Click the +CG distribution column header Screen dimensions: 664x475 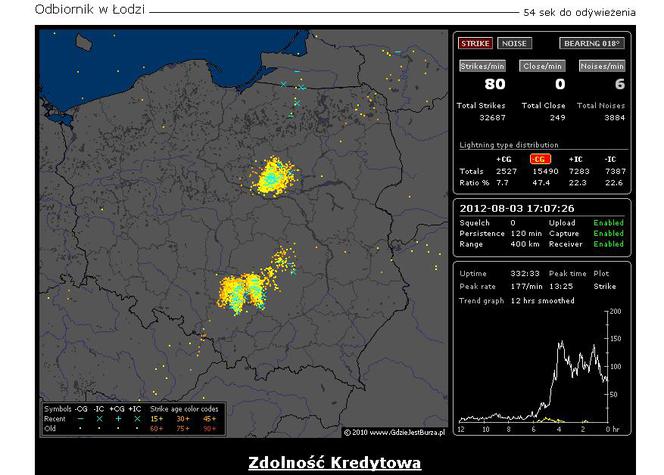coord(504,160)
